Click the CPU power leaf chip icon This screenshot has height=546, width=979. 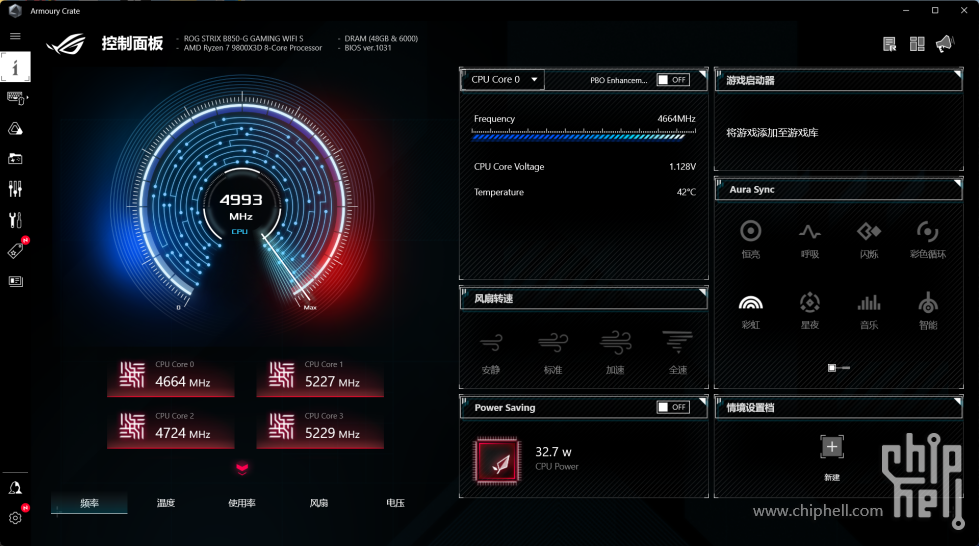(498, 462)
